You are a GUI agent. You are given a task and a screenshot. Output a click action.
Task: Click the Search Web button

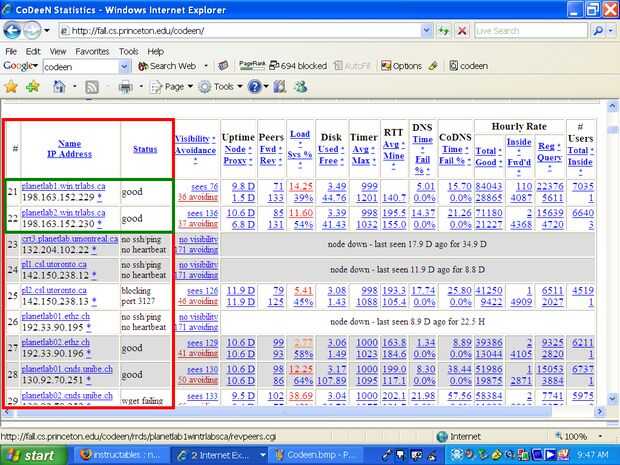167,66
